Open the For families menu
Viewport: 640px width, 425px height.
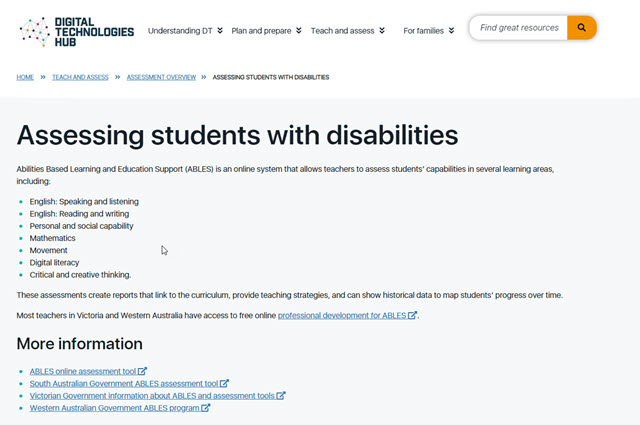[423, 31]
